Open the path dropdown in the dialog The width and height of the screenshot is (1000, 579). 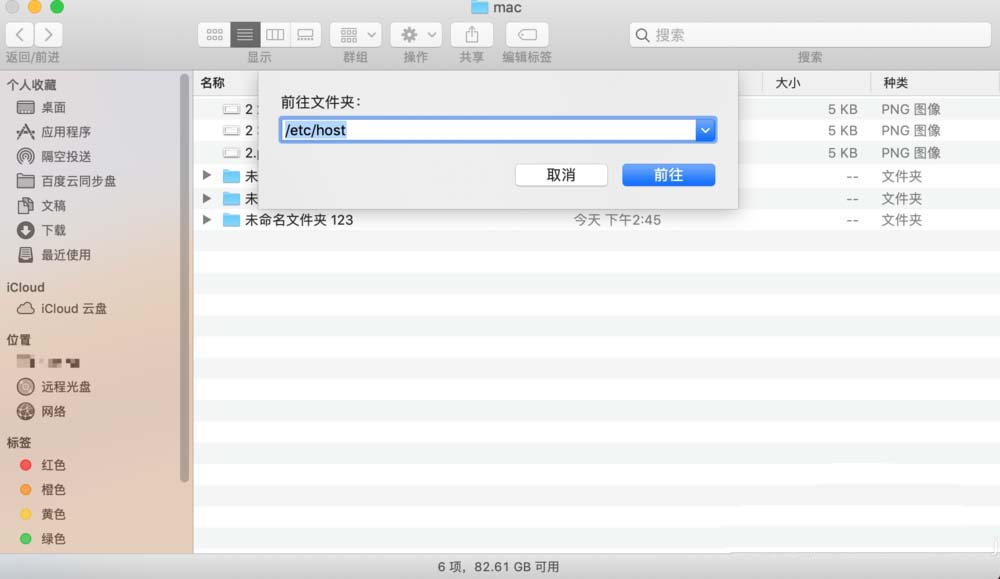point(706,129)
